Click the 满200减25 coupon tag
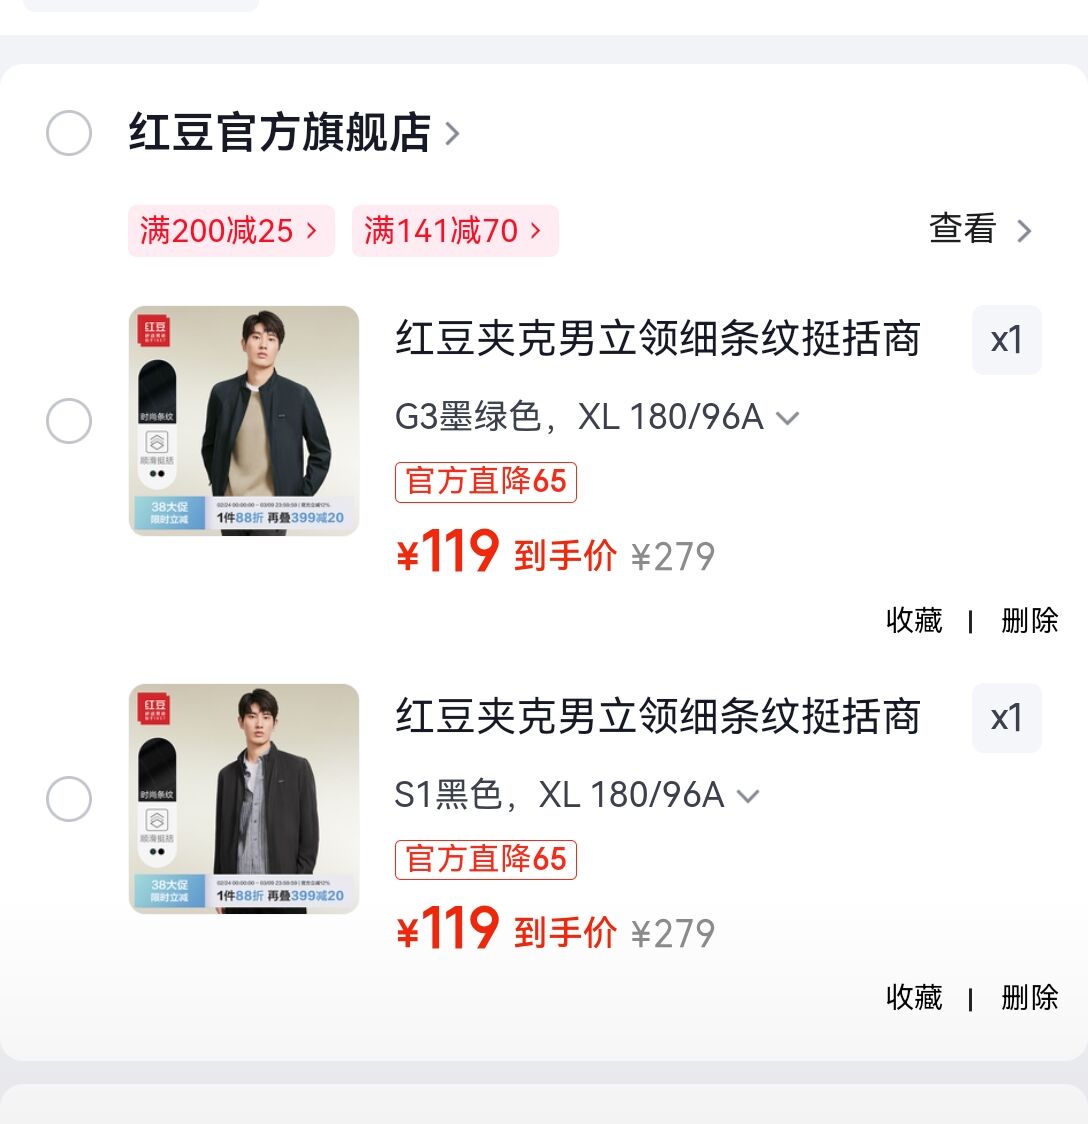This screenshot has height=1124, width=1088. 230,231
